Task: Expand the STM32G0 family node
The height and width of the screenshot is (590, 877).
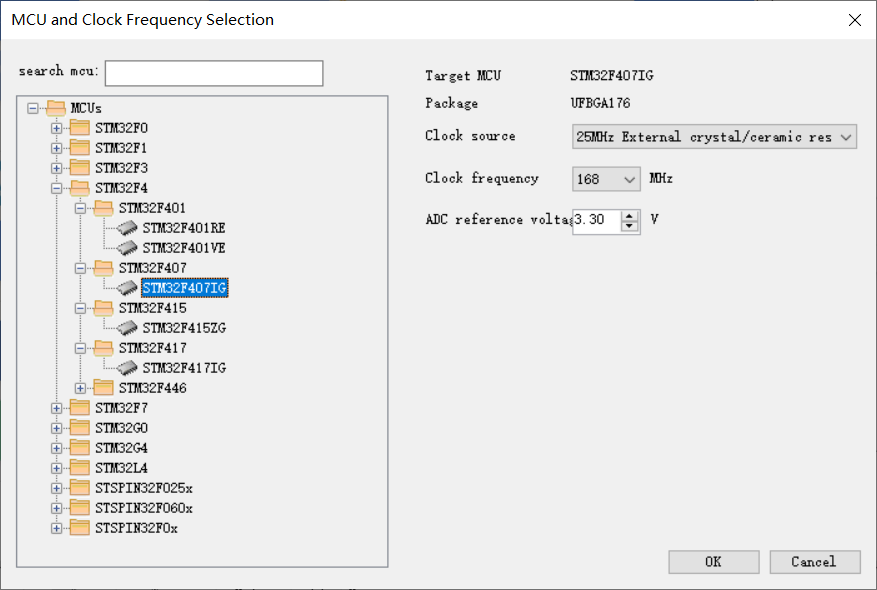Action: (56, 428)
